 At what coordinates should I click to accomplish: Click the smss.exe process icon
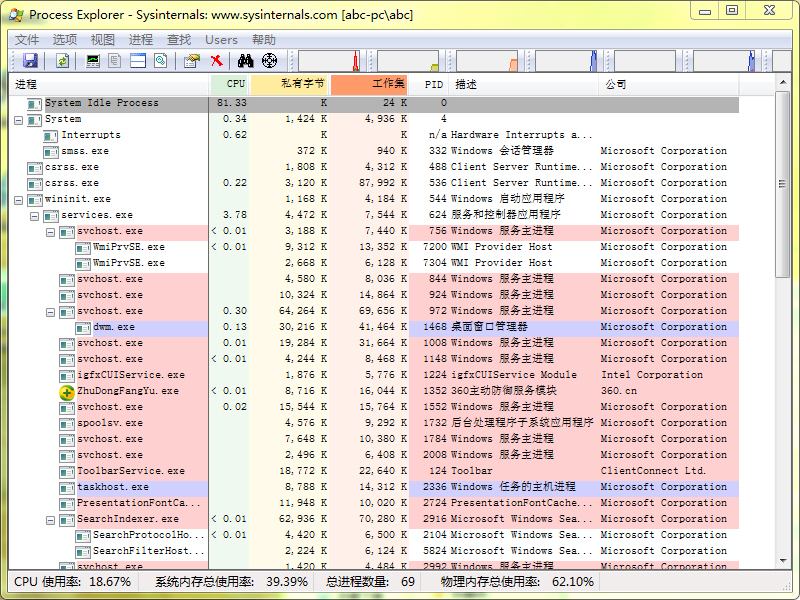[x=51, y=152]
